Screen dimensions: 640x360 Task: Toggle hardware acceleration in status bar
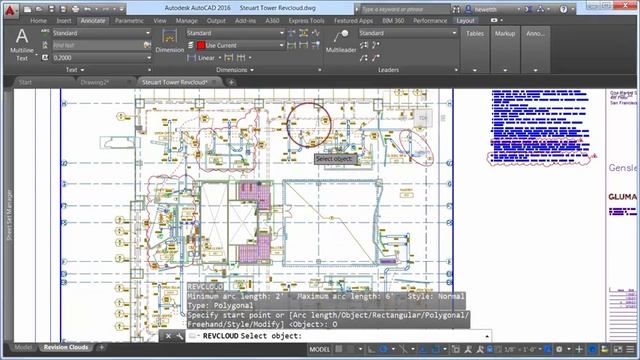[592, 349]
